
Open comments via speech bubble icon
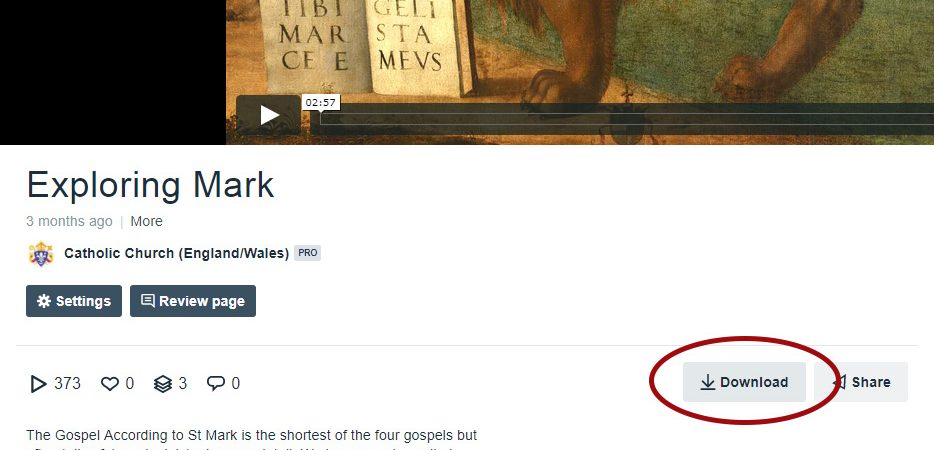coord(216,383)
